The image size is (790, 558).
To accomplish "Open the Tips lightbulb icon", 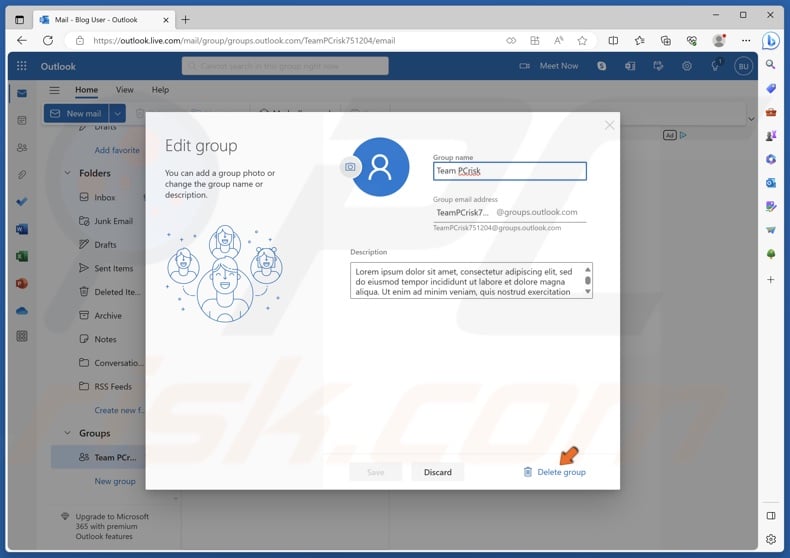I will coord(715,66).
